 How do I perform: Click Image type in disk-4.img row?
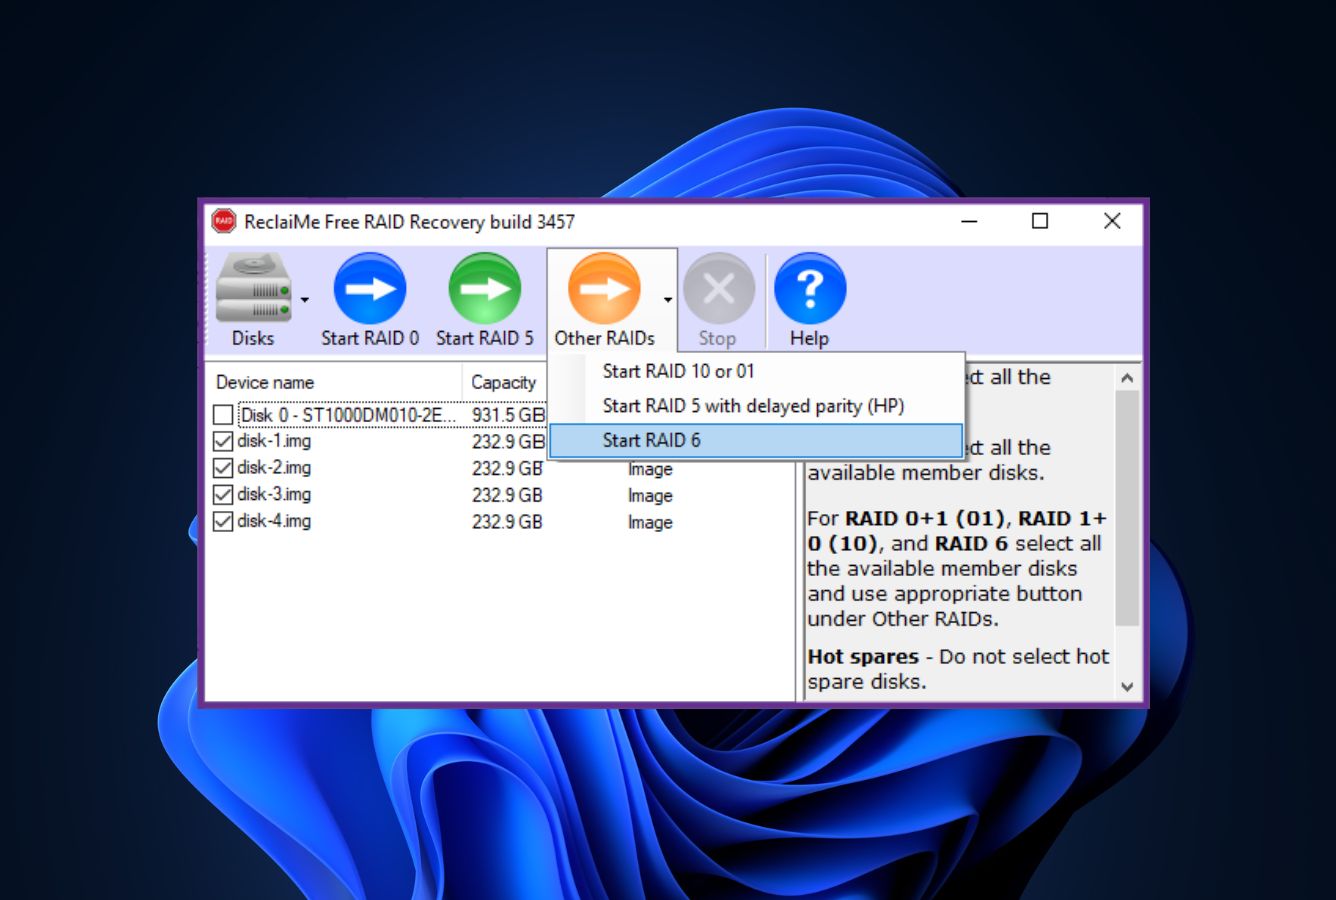click(x=650, y=522)
